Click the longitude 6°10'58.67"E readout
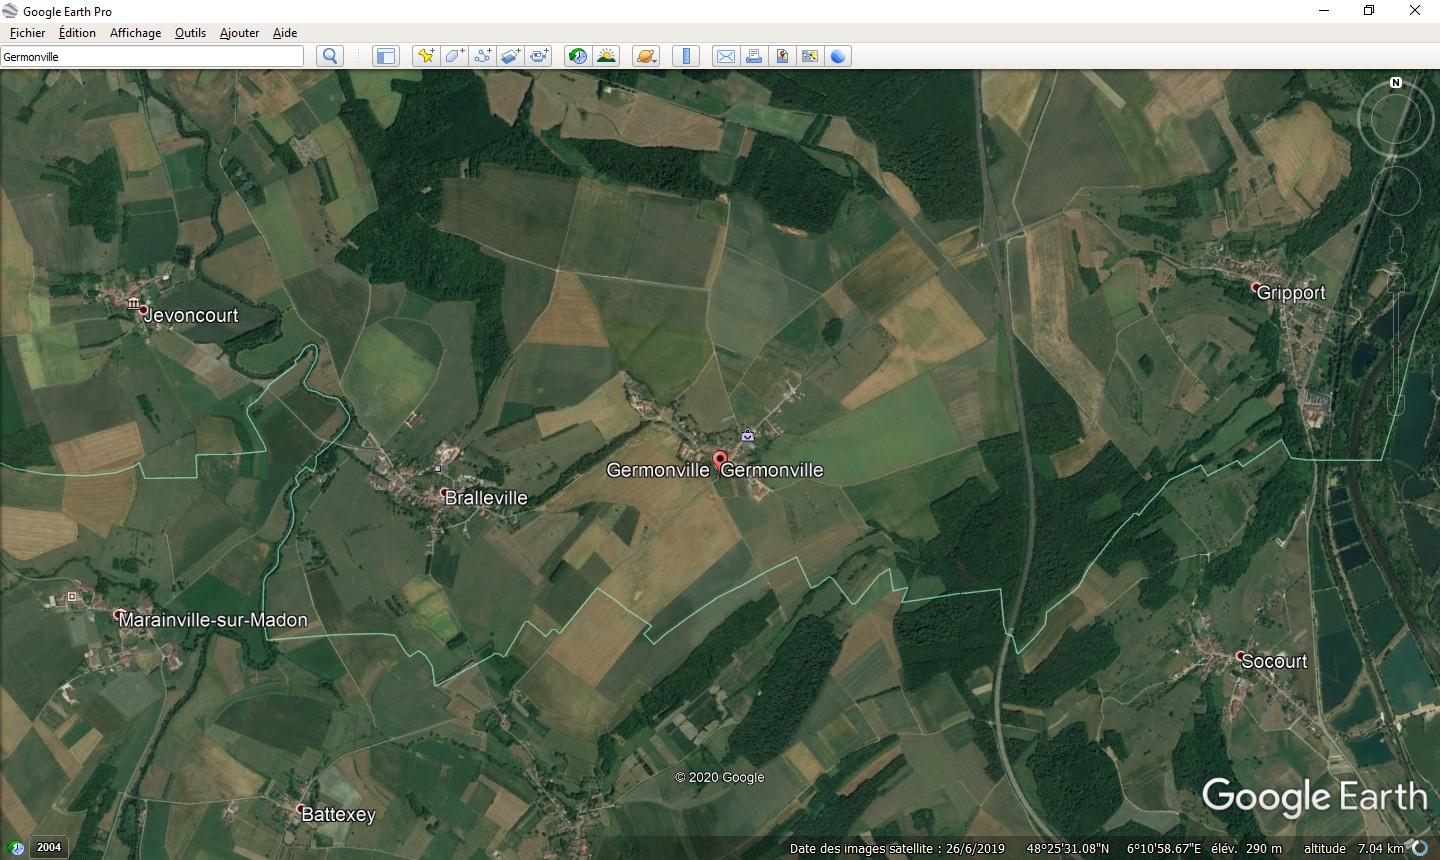Image resolution: width=1440 pixels, height=860 pixels. tap(1164, 848)
